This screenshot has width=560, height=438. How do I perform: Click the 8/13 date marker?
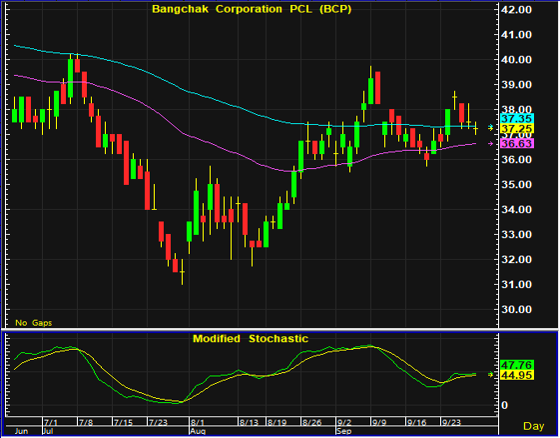[249, 423]
